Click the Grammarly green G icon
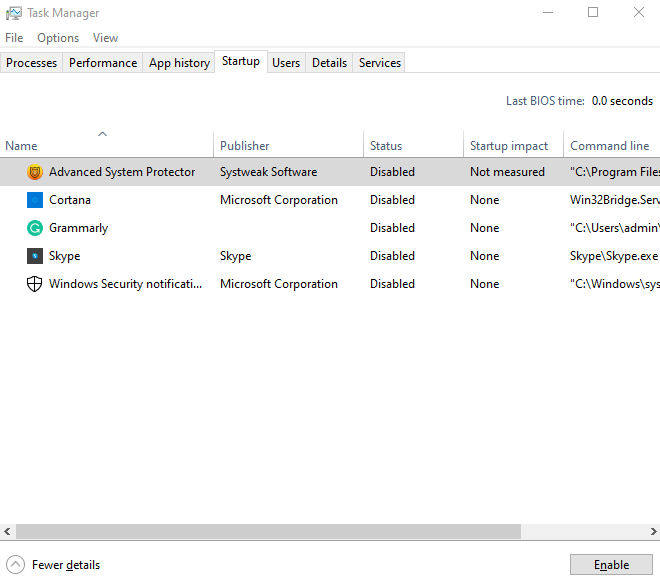 35,228
